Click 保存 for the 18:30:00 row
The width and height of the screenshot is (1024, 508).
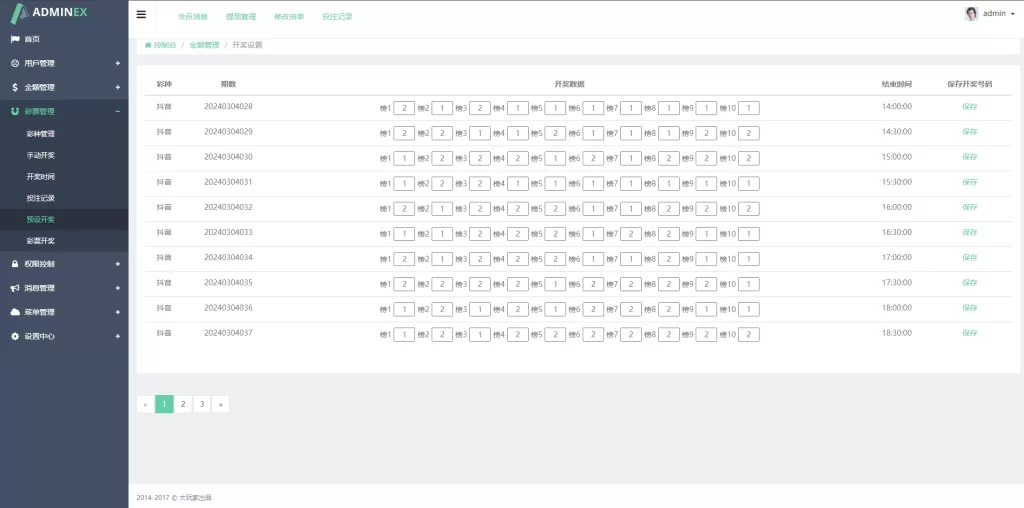pos(969,333)
